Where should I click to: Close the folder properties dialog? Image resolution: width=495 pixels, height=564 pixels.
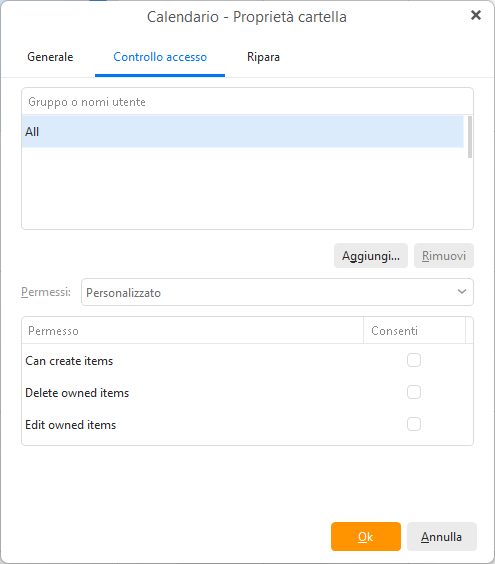(476, 15)
